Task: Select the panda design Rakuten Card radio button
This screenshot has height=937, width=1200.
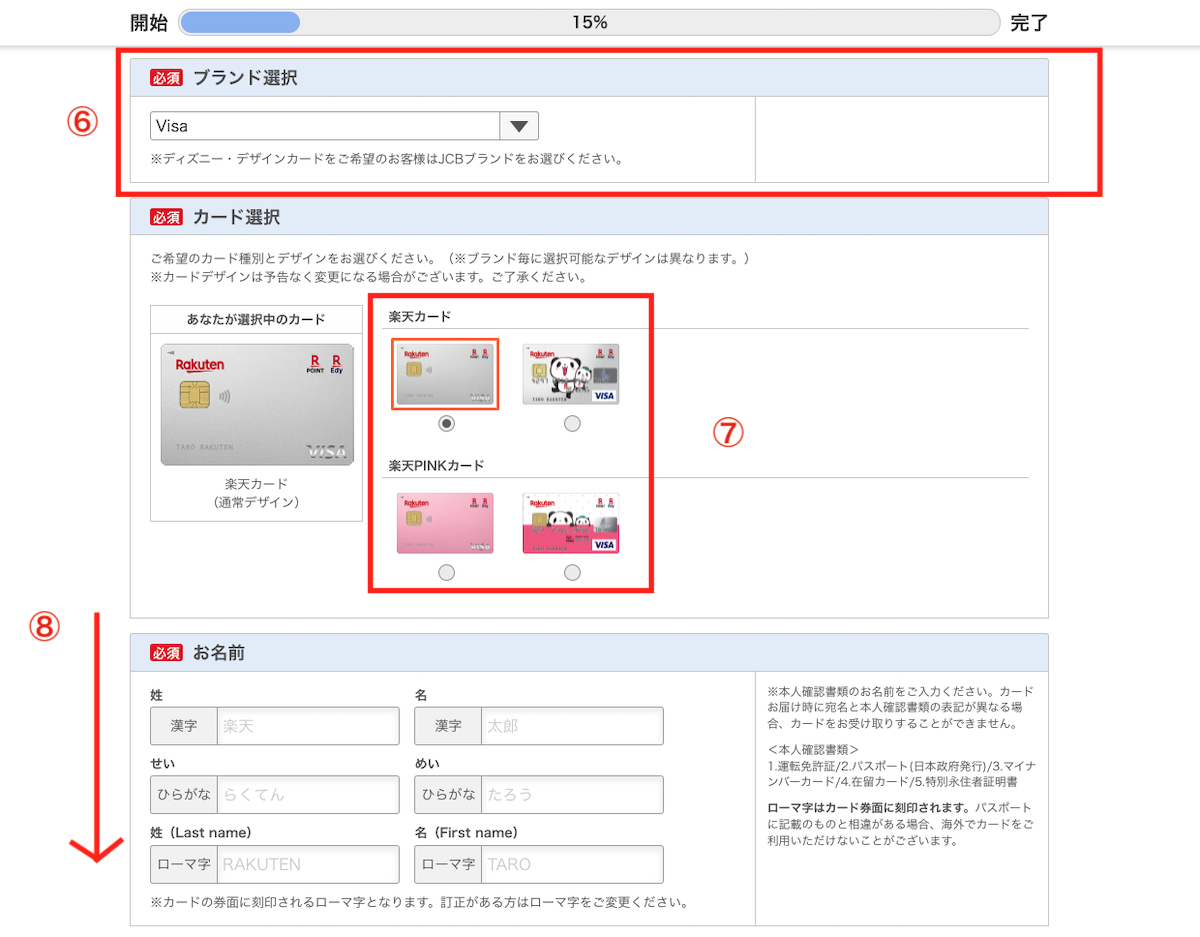Action: tap(571, 423)
